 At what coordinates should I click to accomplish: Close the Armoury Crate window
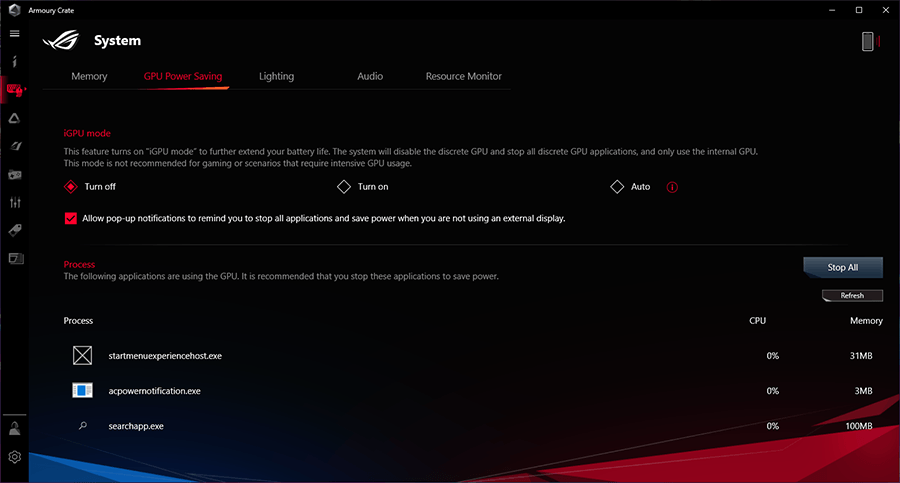tap(886, 10)
